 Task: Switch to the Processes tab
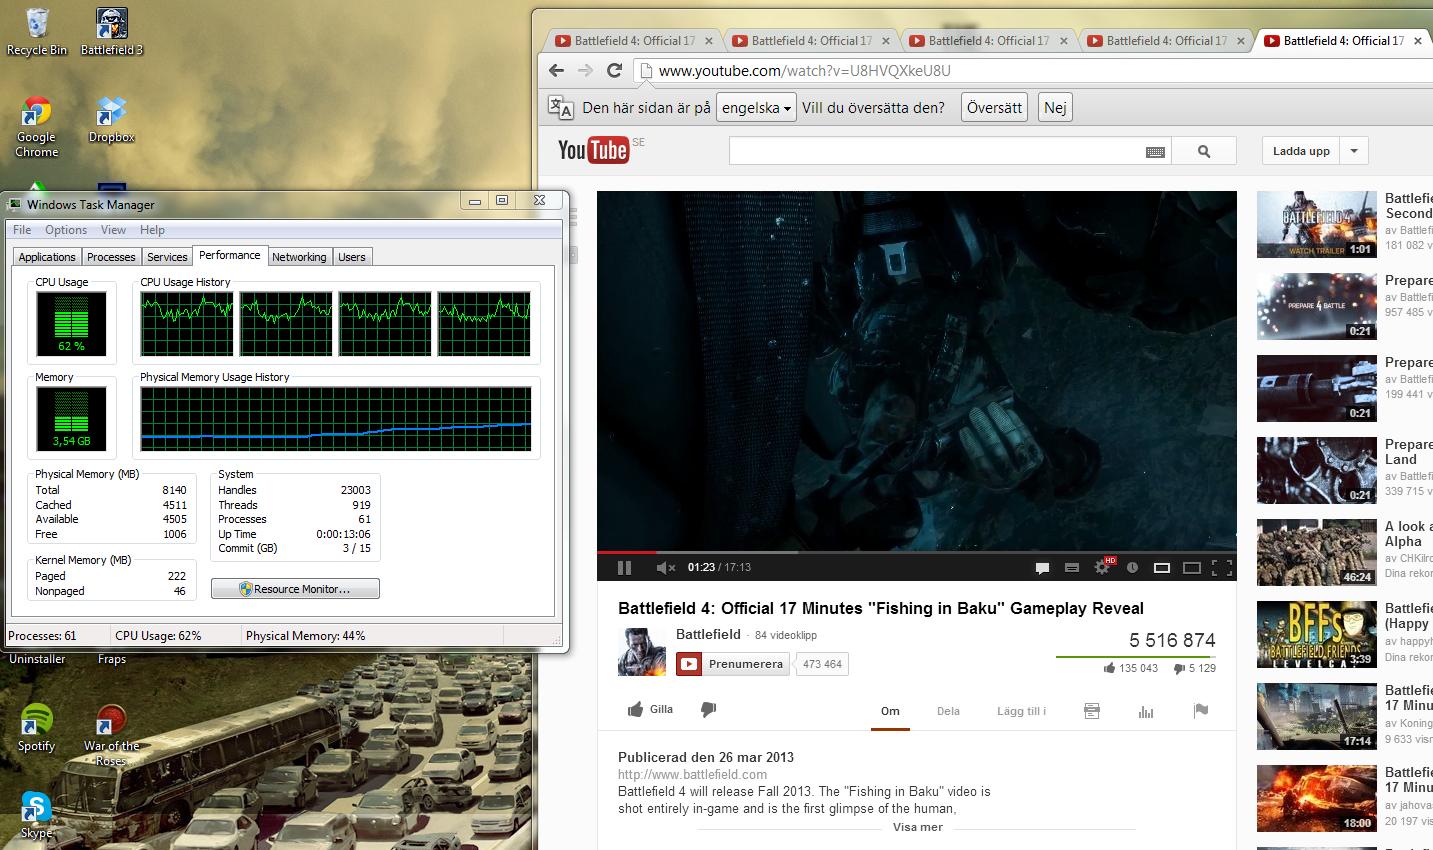pos(111,257)
